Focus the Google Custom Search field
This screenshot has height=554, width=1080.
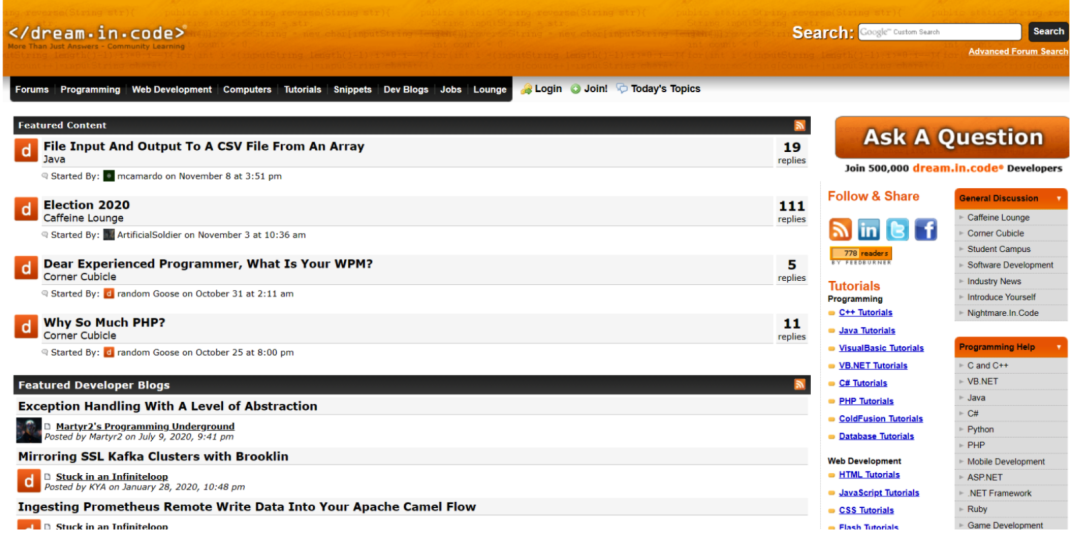click(x=939, y=32)
